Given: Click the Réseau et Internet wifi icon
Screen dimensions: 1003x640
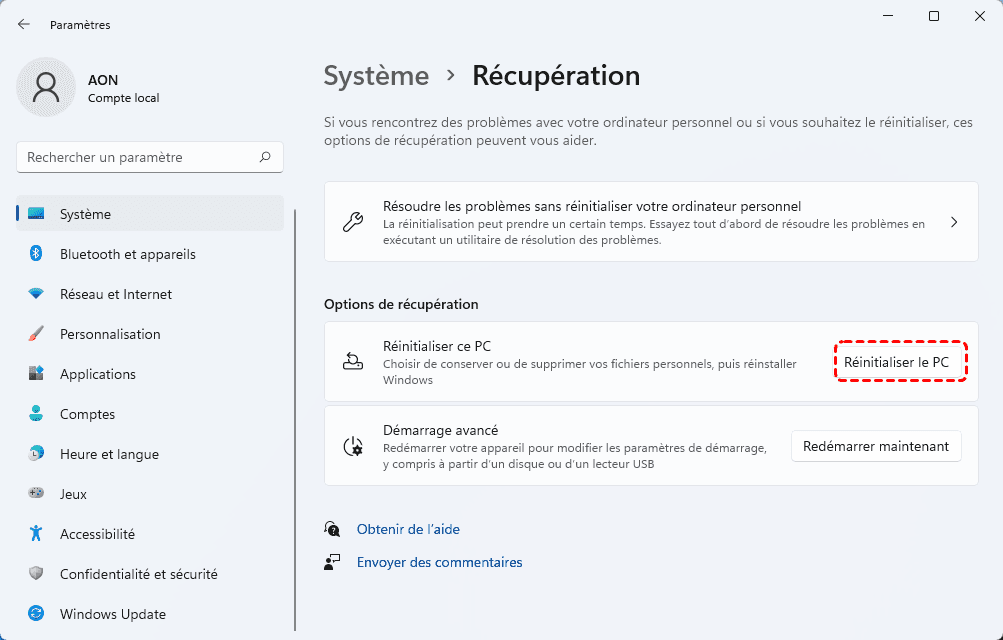Looking at the screenshot, I should pos(37,294).
